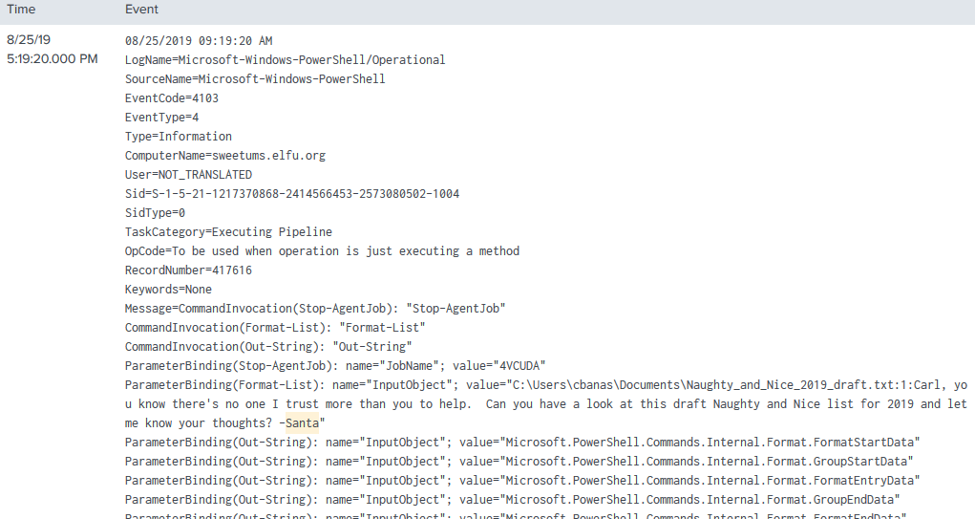Click the EventType=4 field
Screen dimensions: 975x519
click(x=162, y=117)
